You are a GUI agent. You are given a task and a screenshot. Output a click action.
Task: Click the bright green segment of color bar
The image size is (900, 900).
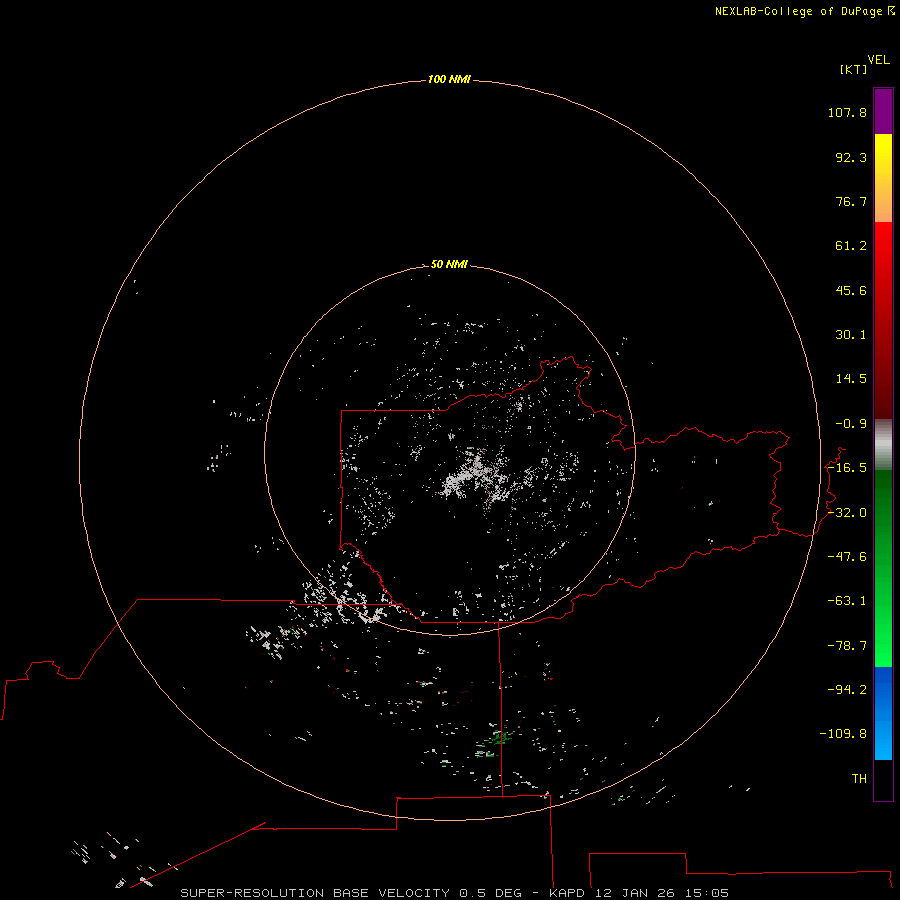(x=883, y=568)
